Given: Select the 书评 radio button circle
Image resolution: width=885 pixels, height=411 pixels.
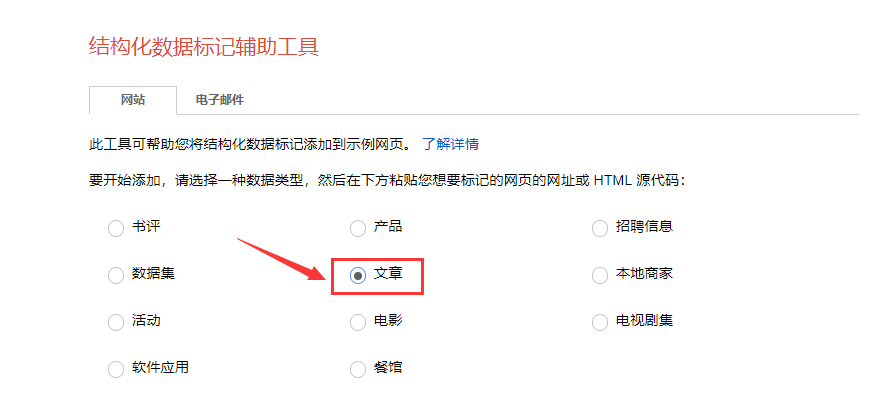Looking at the screenshot, I should tap(116, 229).
